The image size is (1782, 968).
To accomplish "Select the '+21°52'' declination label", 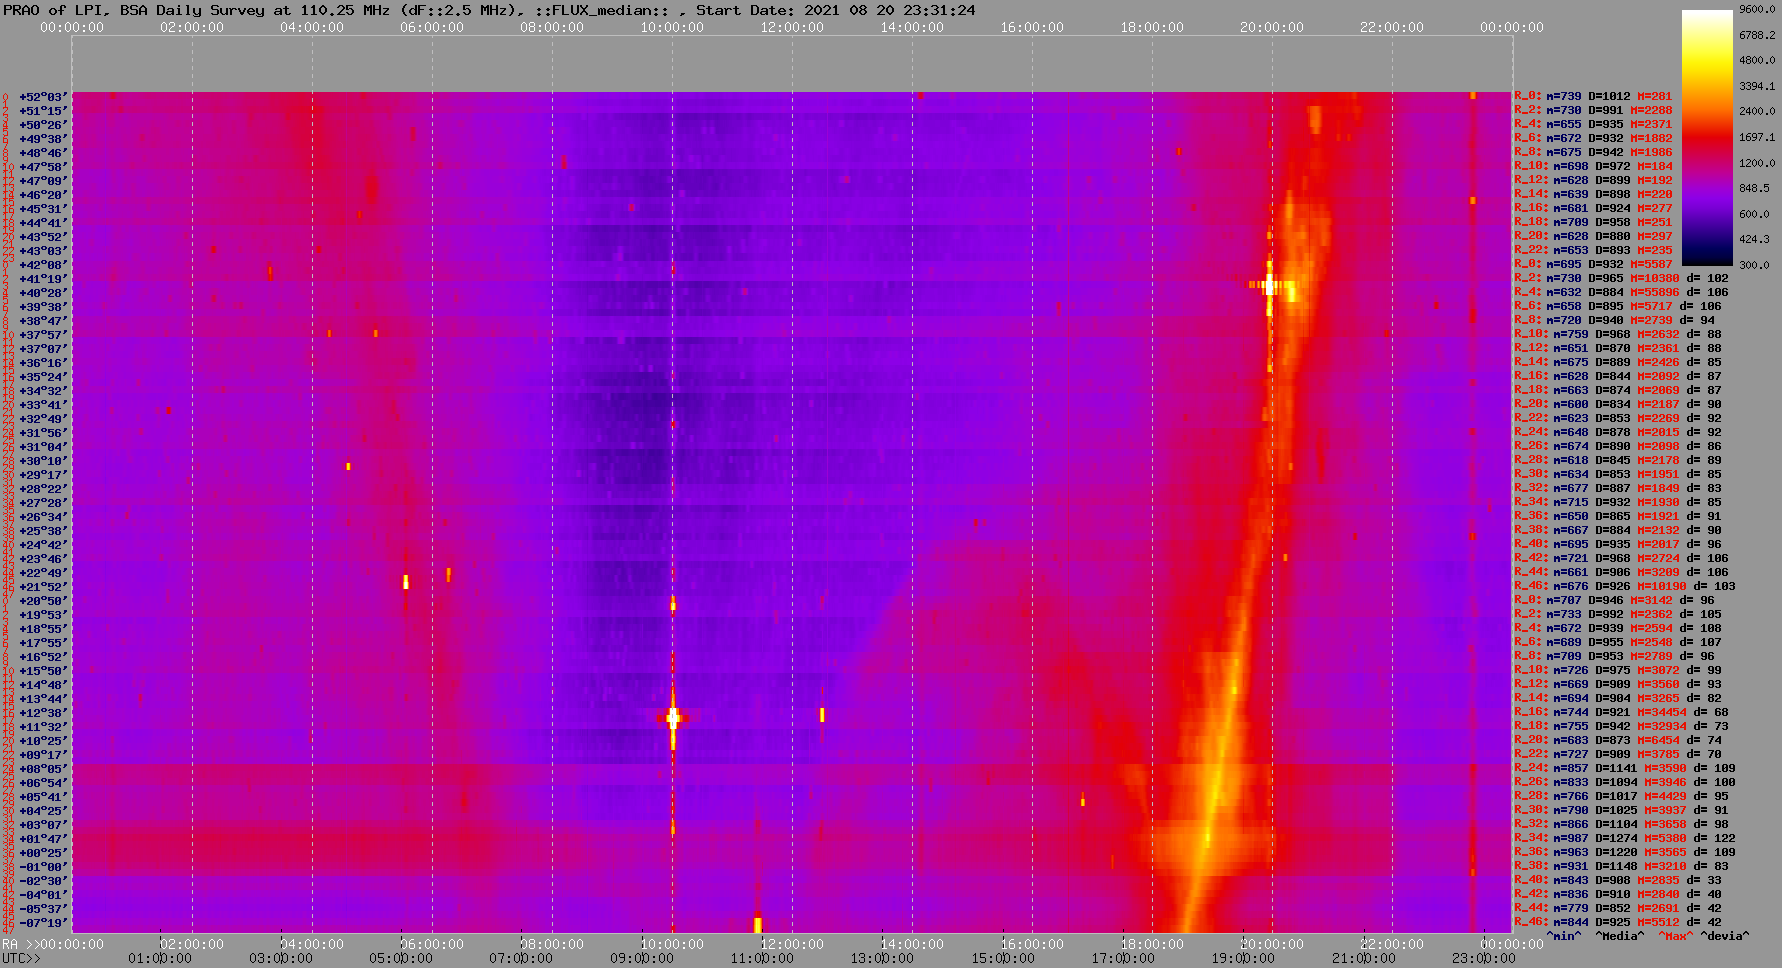I will [x=43, y=587].
